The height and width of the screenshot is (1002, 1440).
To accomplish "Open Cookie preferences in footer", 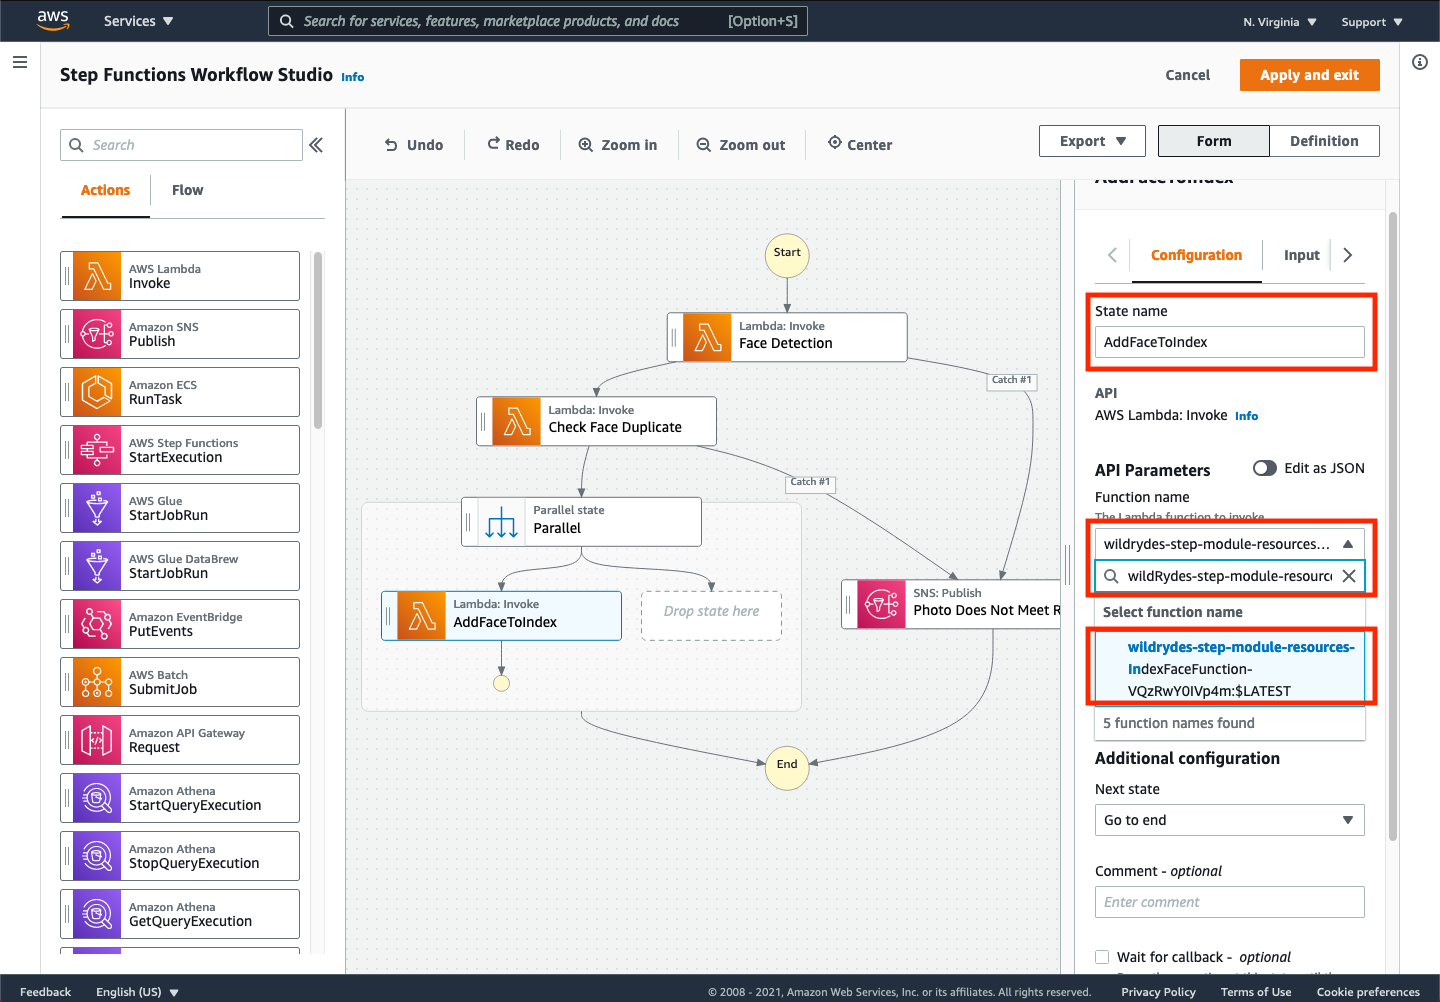I will coord(1368,992).
